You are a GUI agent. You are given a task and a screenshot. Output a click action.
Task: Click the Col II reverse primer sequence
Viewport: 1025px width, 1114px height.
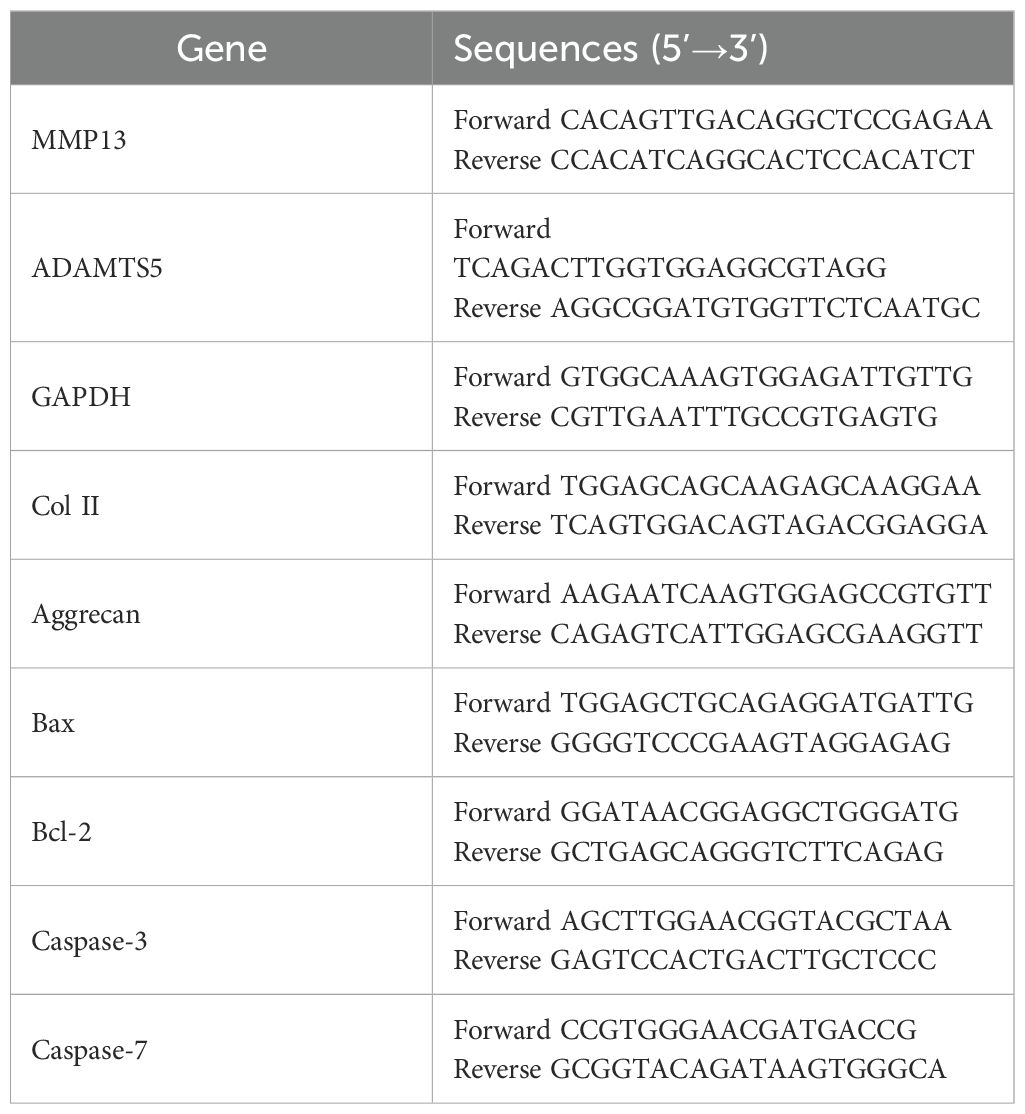pyautogui.click(x=768, y=526)
